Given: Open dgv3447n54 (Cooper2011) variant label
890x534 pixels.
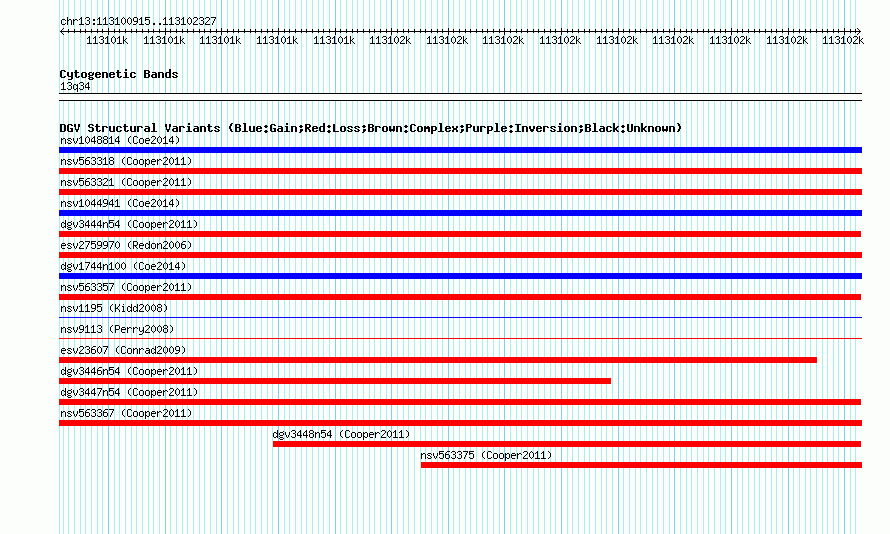Looking at the screenshot, I should (129, 392).
